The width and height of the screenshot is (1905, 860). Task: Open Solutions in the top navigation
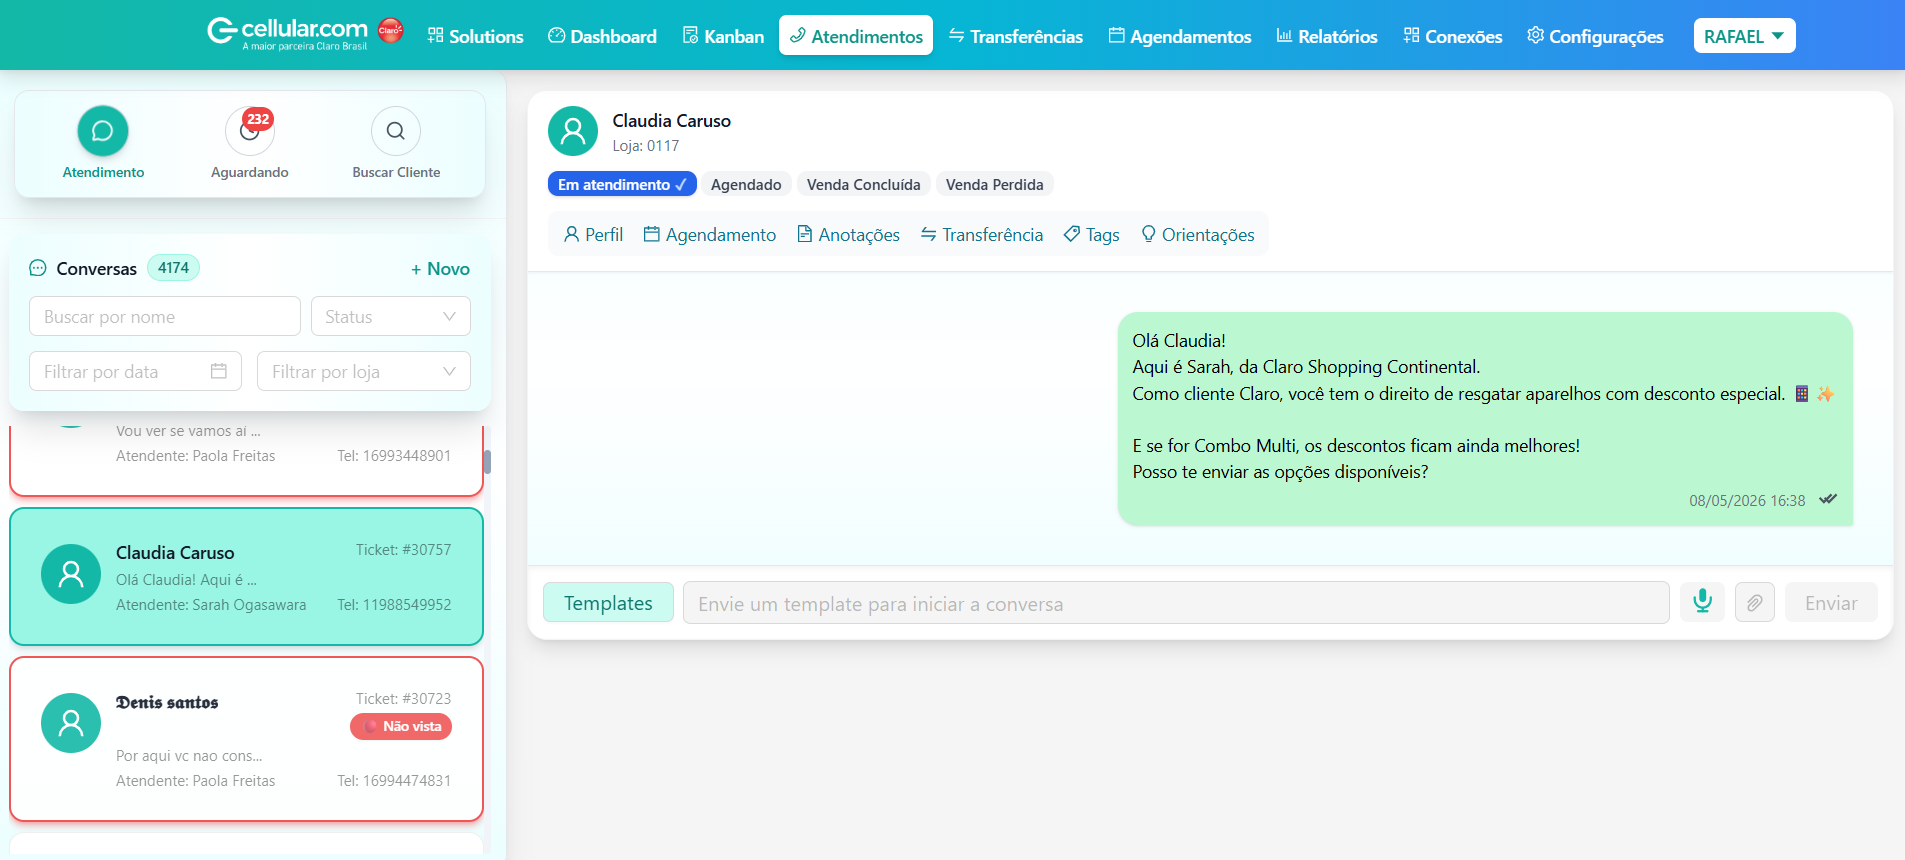pyautogui.click(x=475, y=36)
